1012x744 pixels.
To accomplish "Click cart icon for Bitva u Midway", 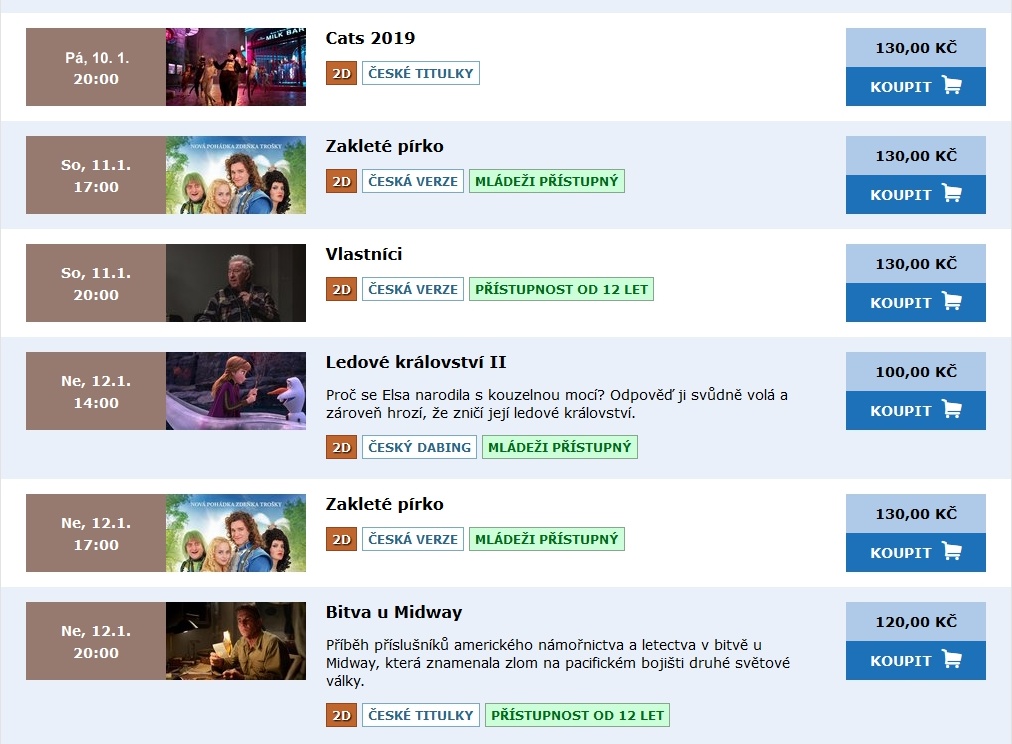I will click(x=951, y=659).
